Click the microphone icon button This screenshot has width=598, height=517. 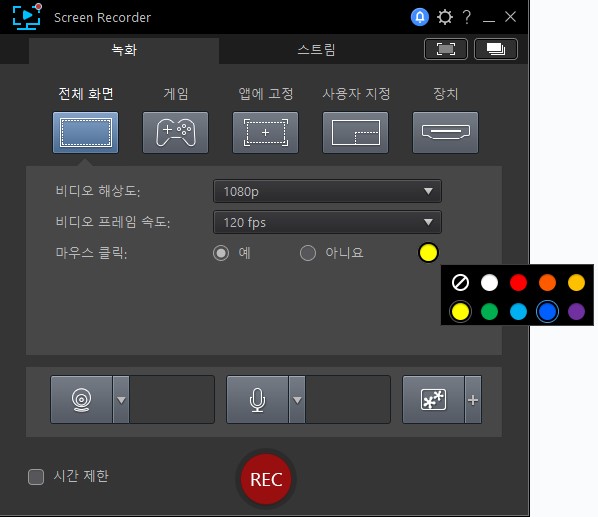point(257,400)
